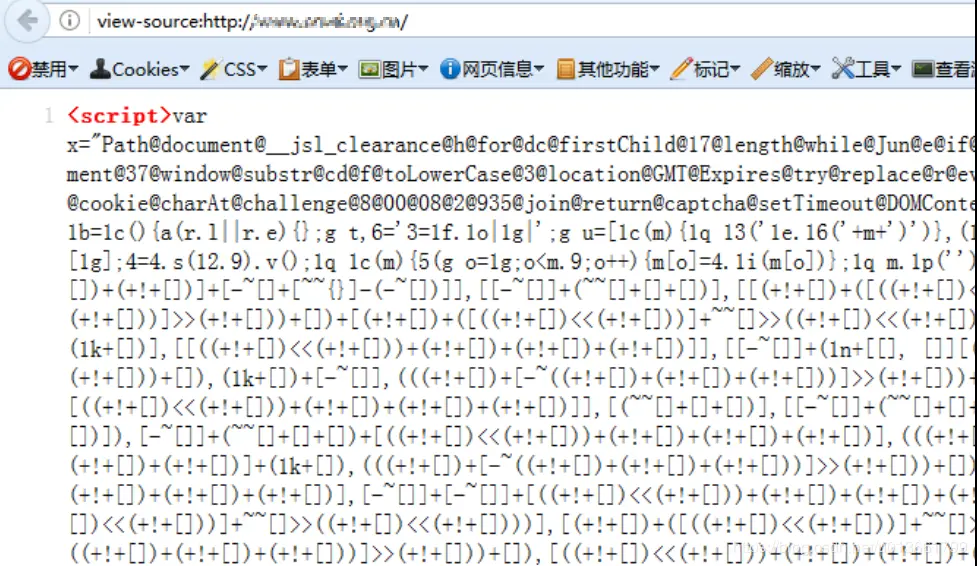Click the 工具 crossed tools icon
The width and height of the screenshot is (977, 566).
pos(842,69)
